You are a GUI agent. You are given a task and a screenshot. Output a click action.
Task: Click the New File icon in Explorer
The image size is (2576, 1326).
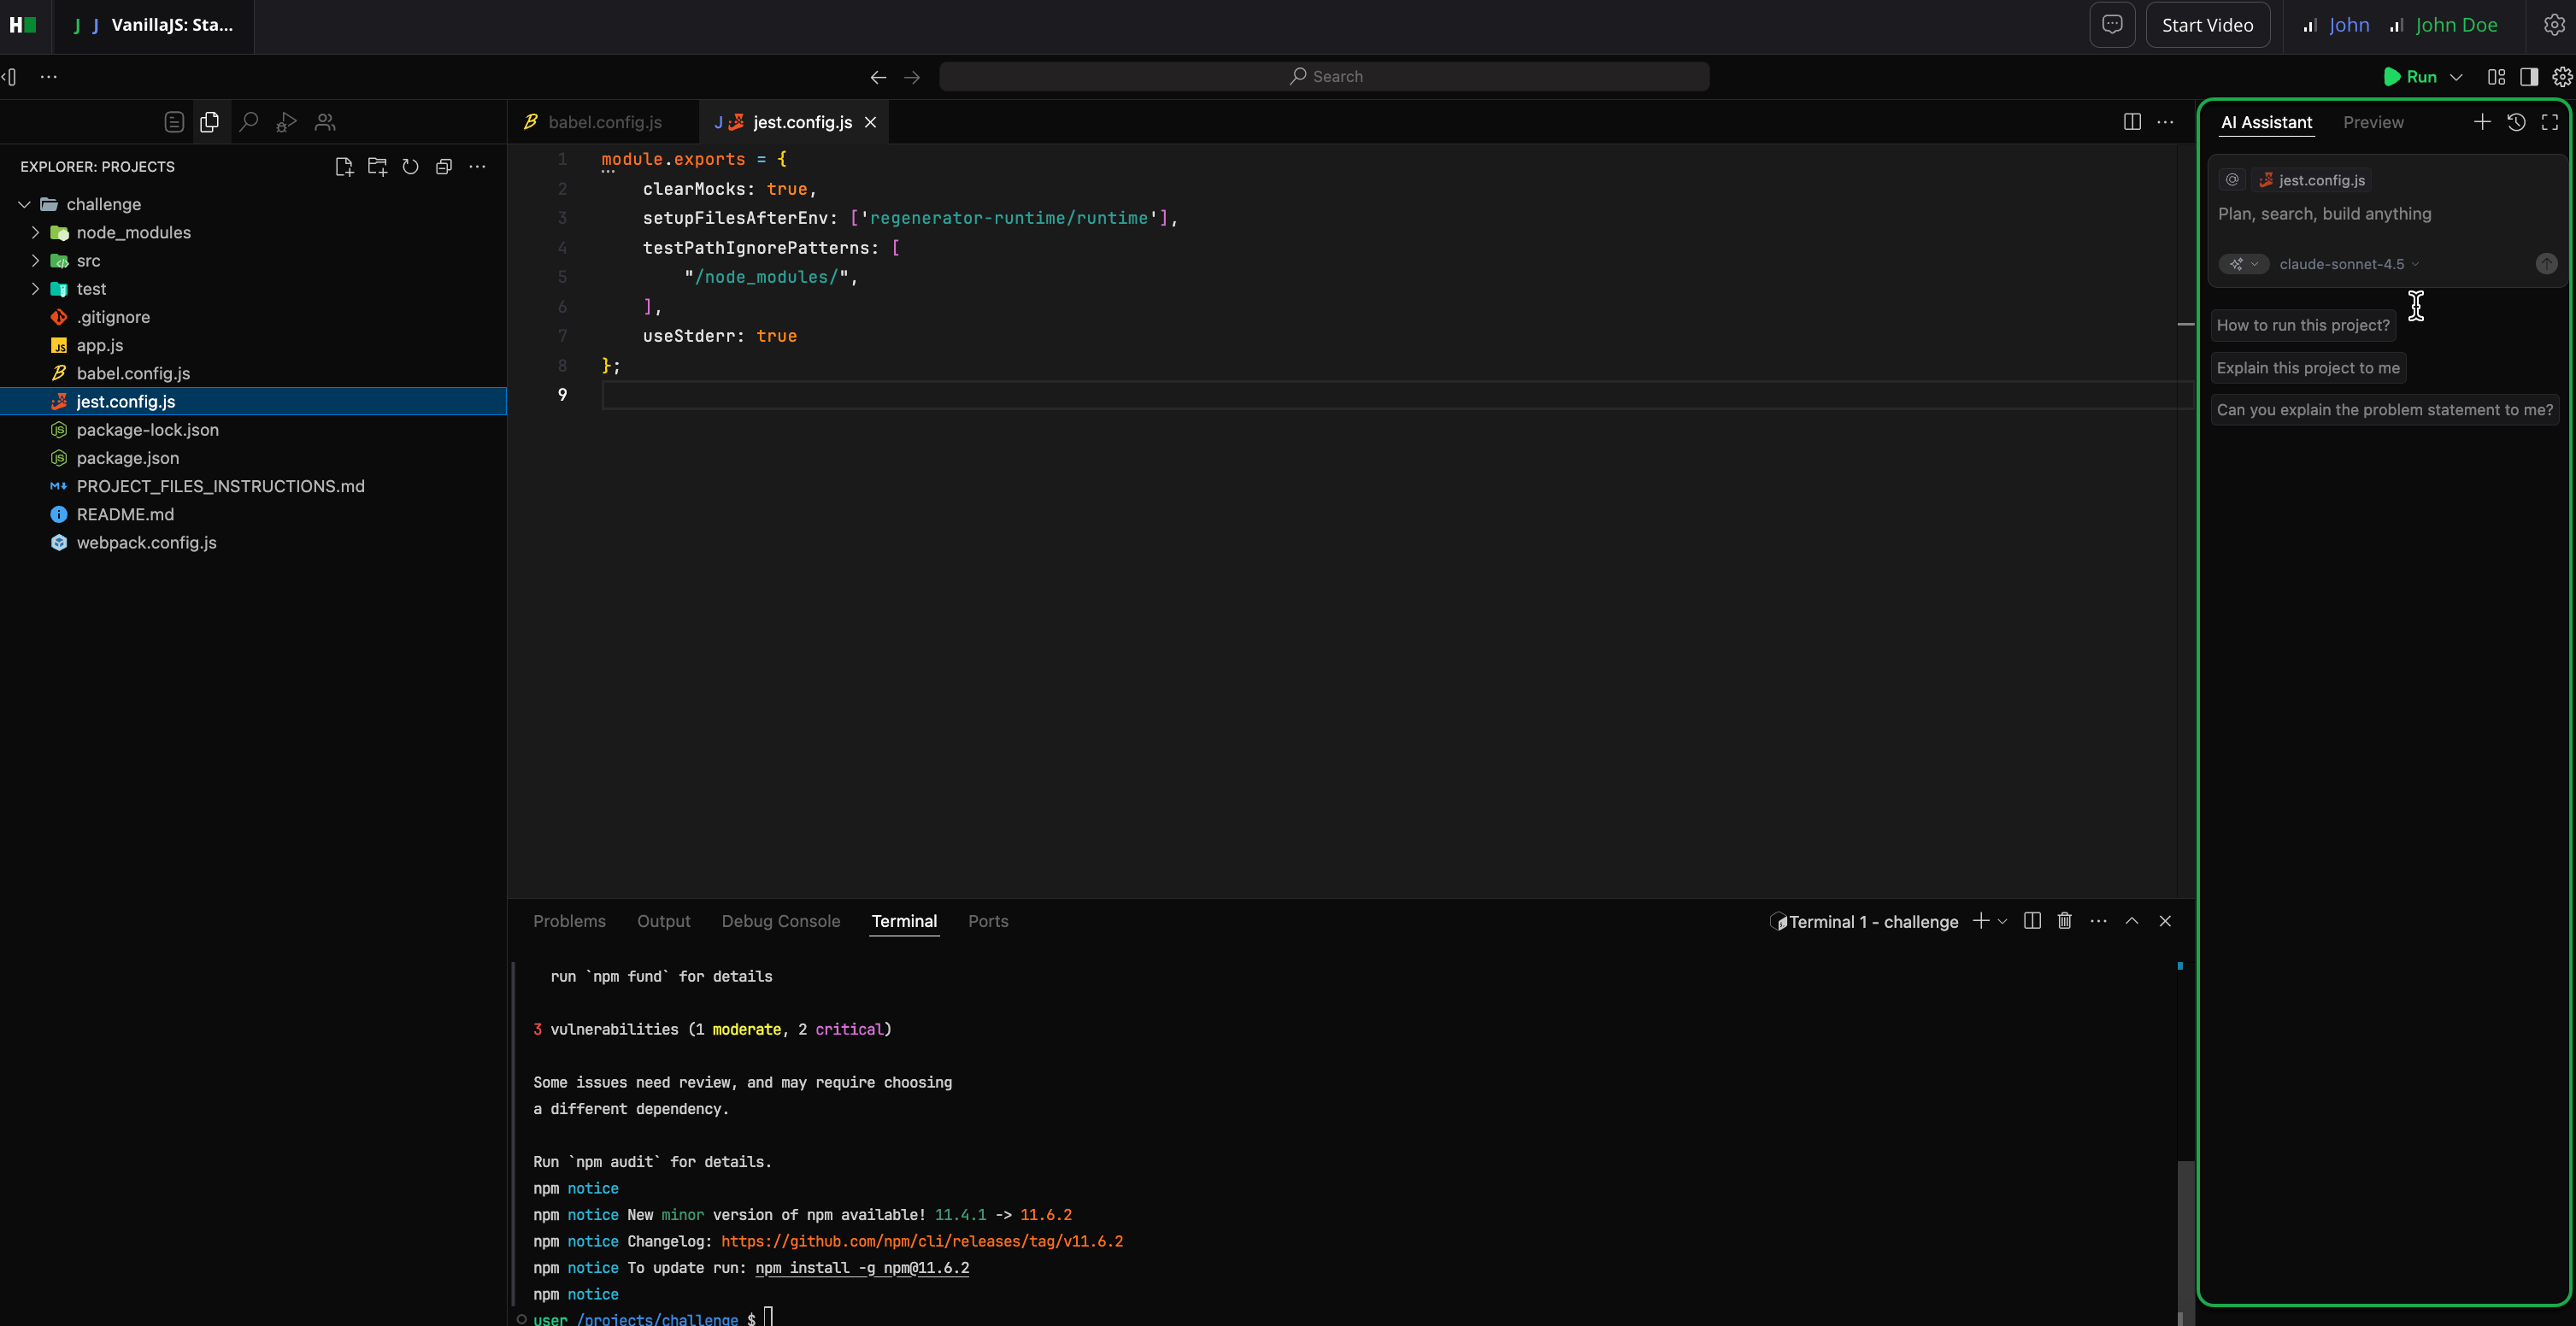(x=343, y=167)
